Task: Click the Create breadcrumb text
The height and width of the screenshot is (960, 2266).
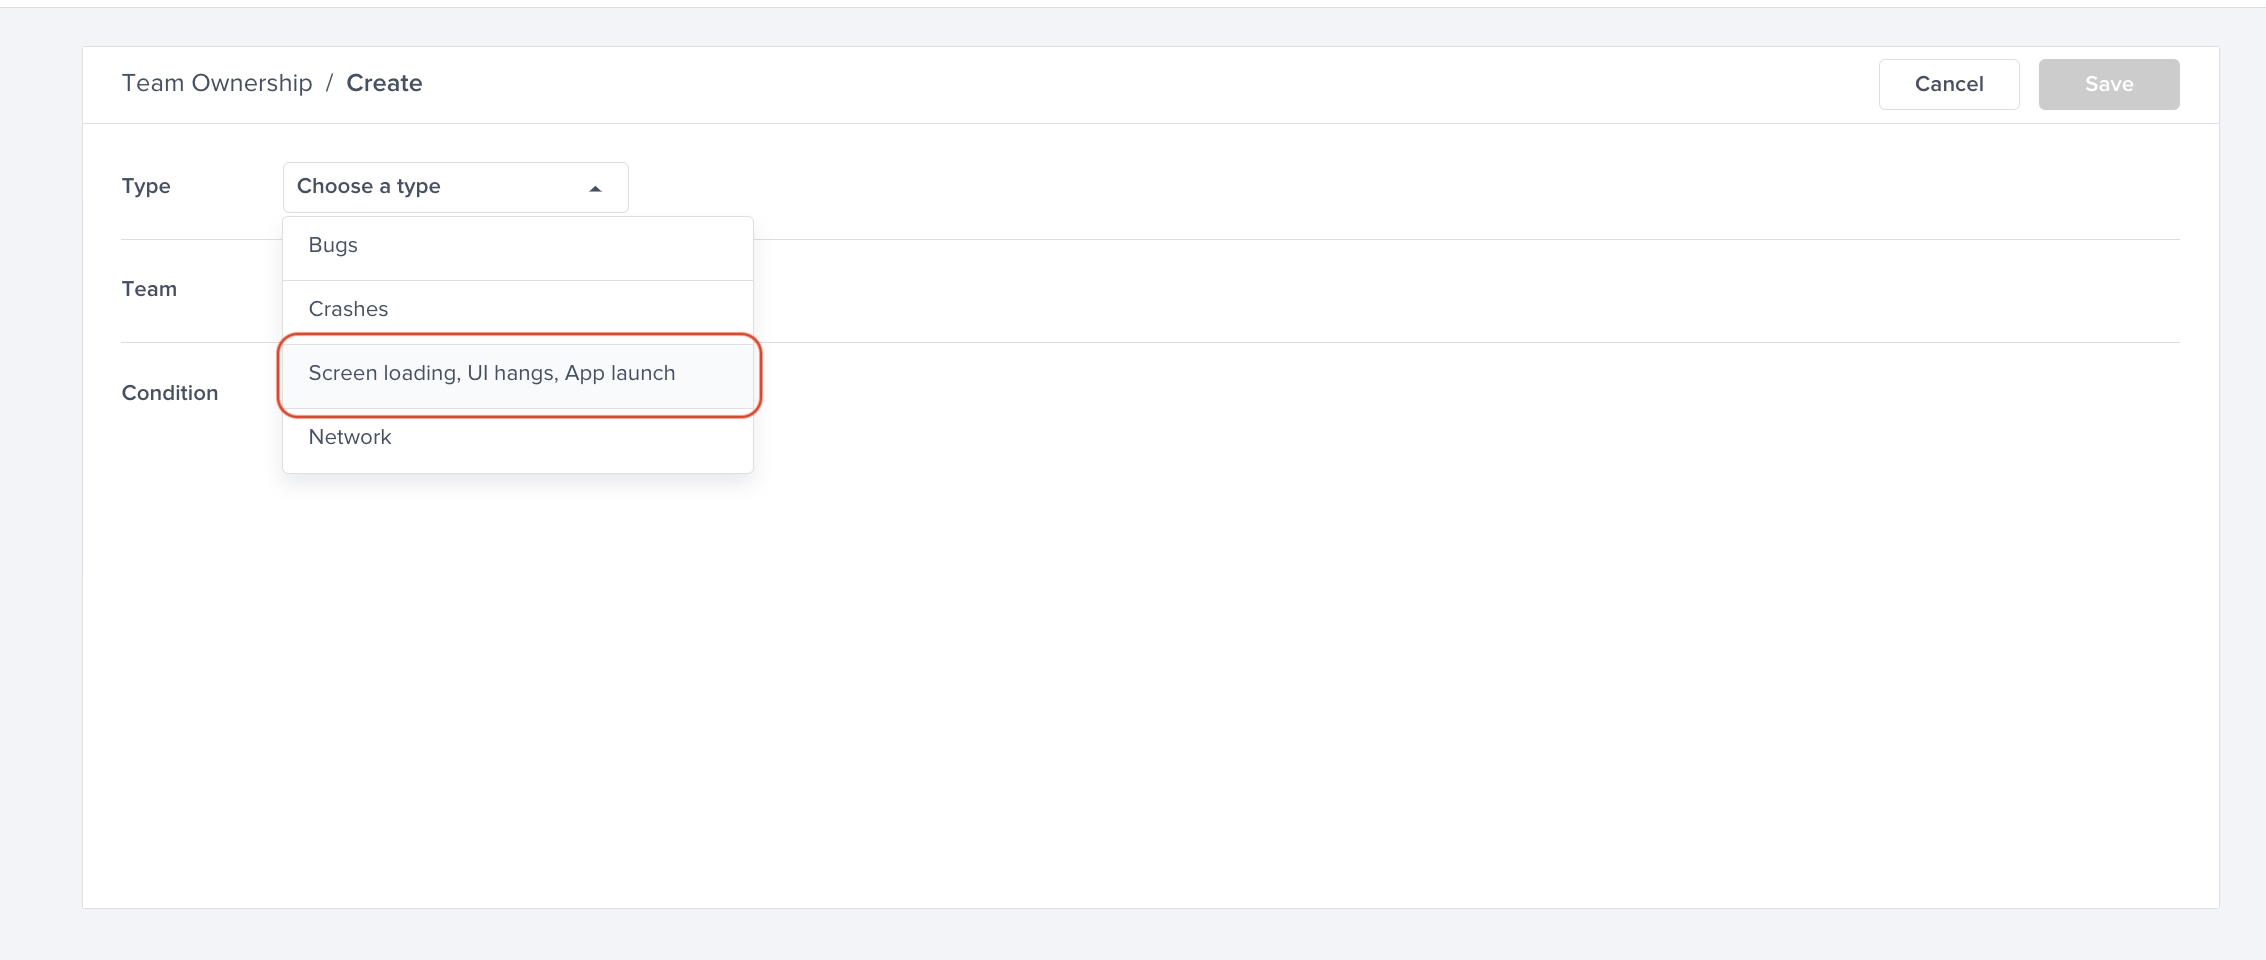Action: pos(384,83)
